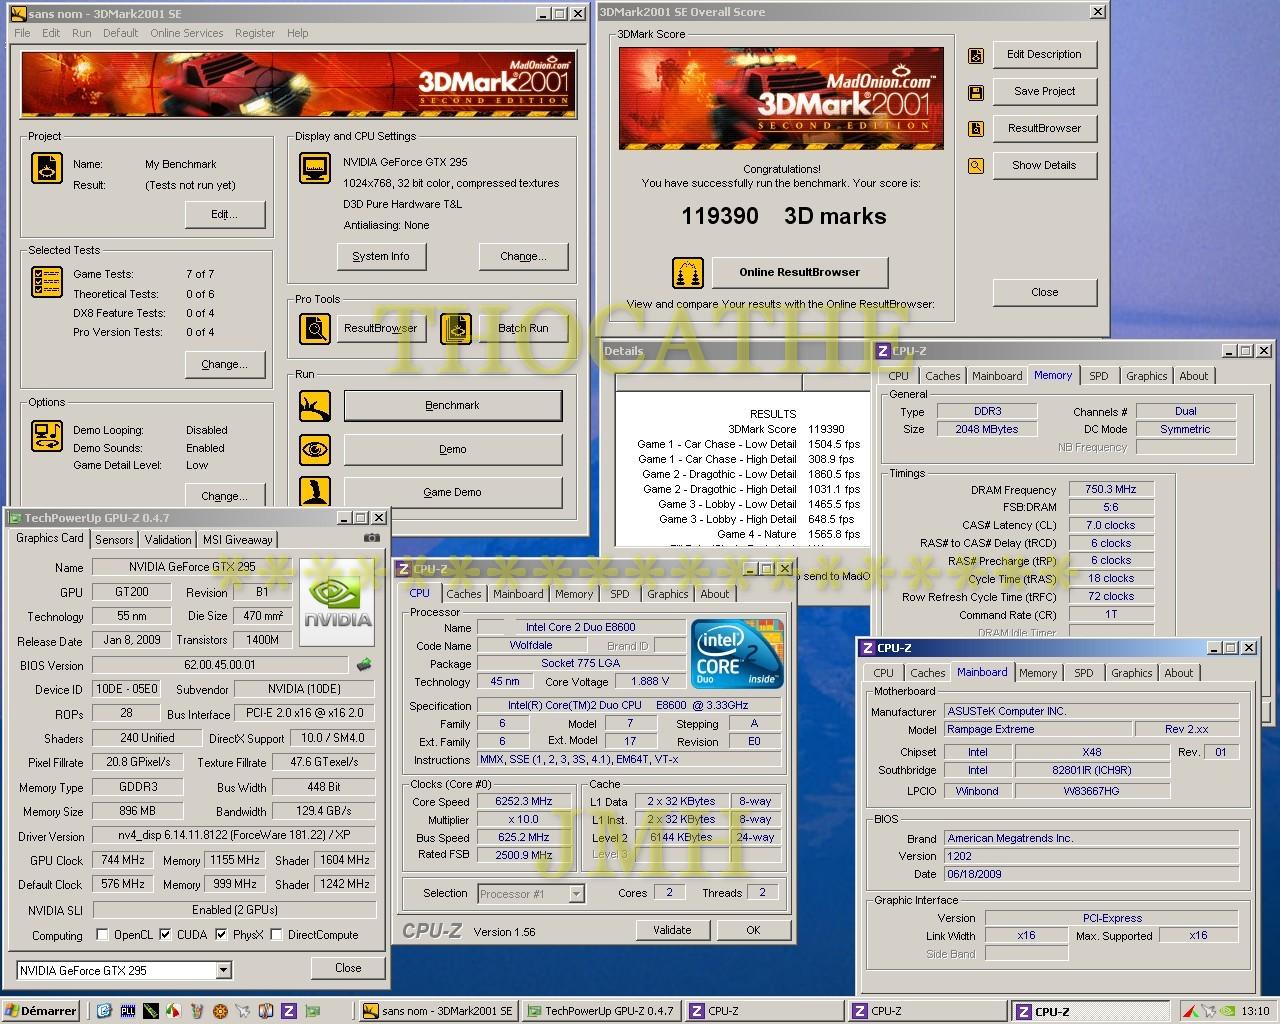1280x1024 pixels.
Task: Click the monitor icon in Display and CPU Settings
Action: pyautogui.click(x=315, y=168)
